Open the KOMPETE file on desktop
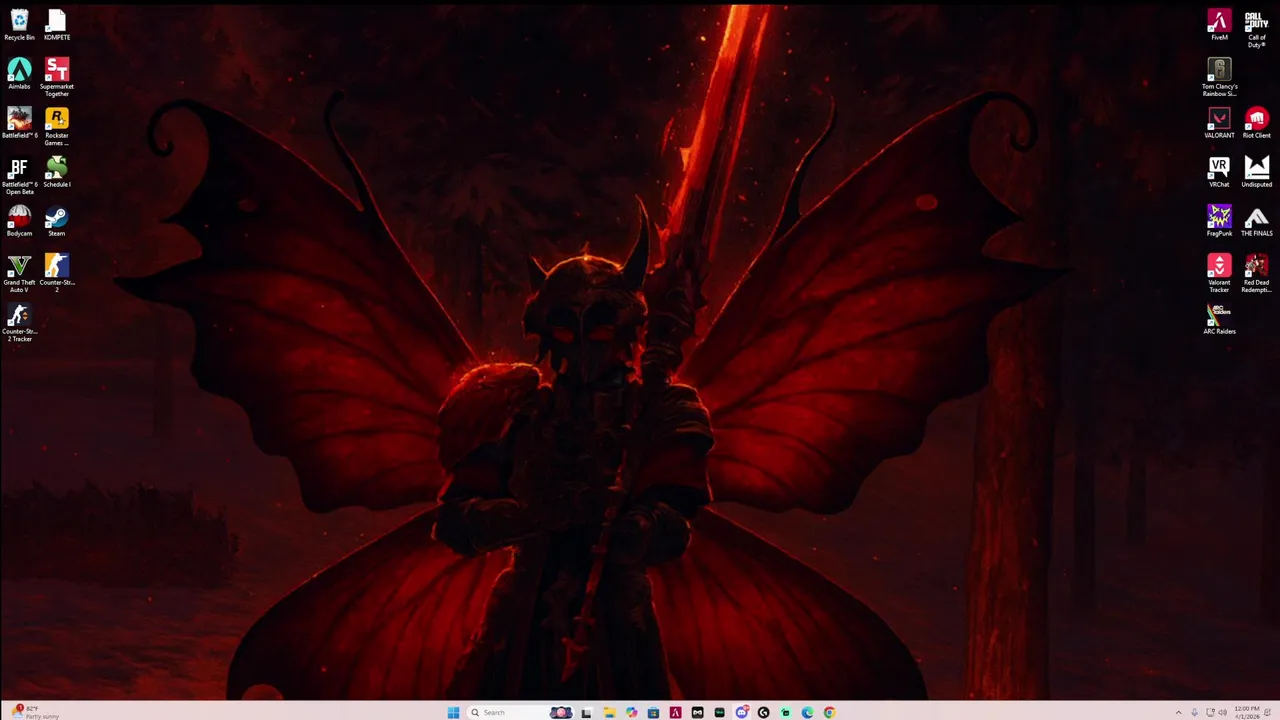 click(56, 25)
